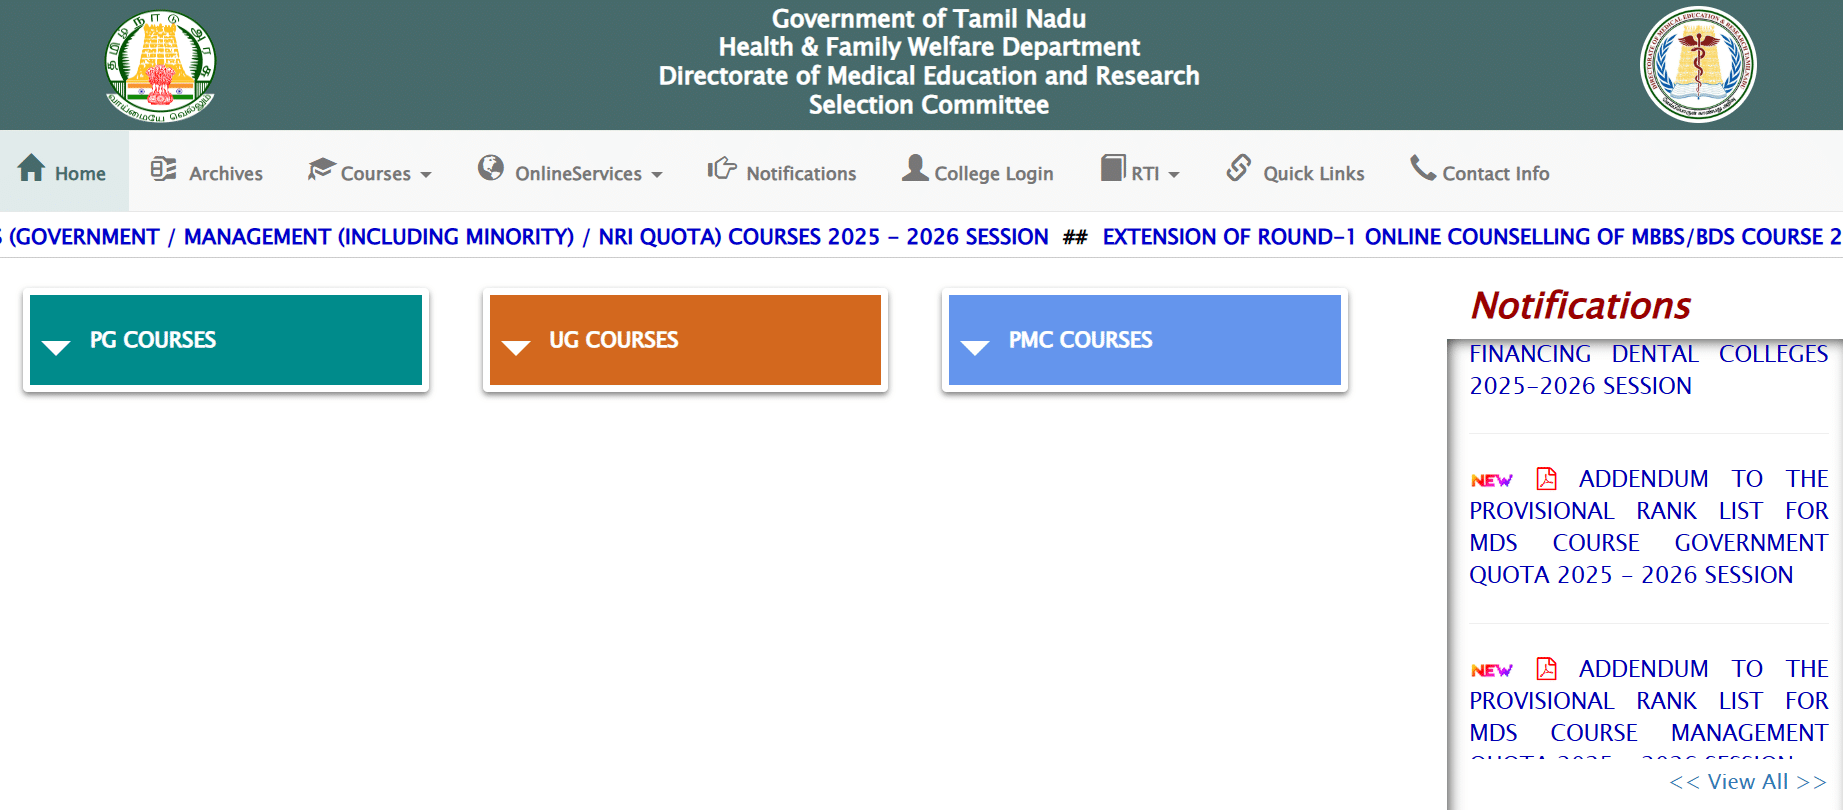1843x810 pixels.
Task: Open the Archives menu item
Action: click(x=226, y=174)
